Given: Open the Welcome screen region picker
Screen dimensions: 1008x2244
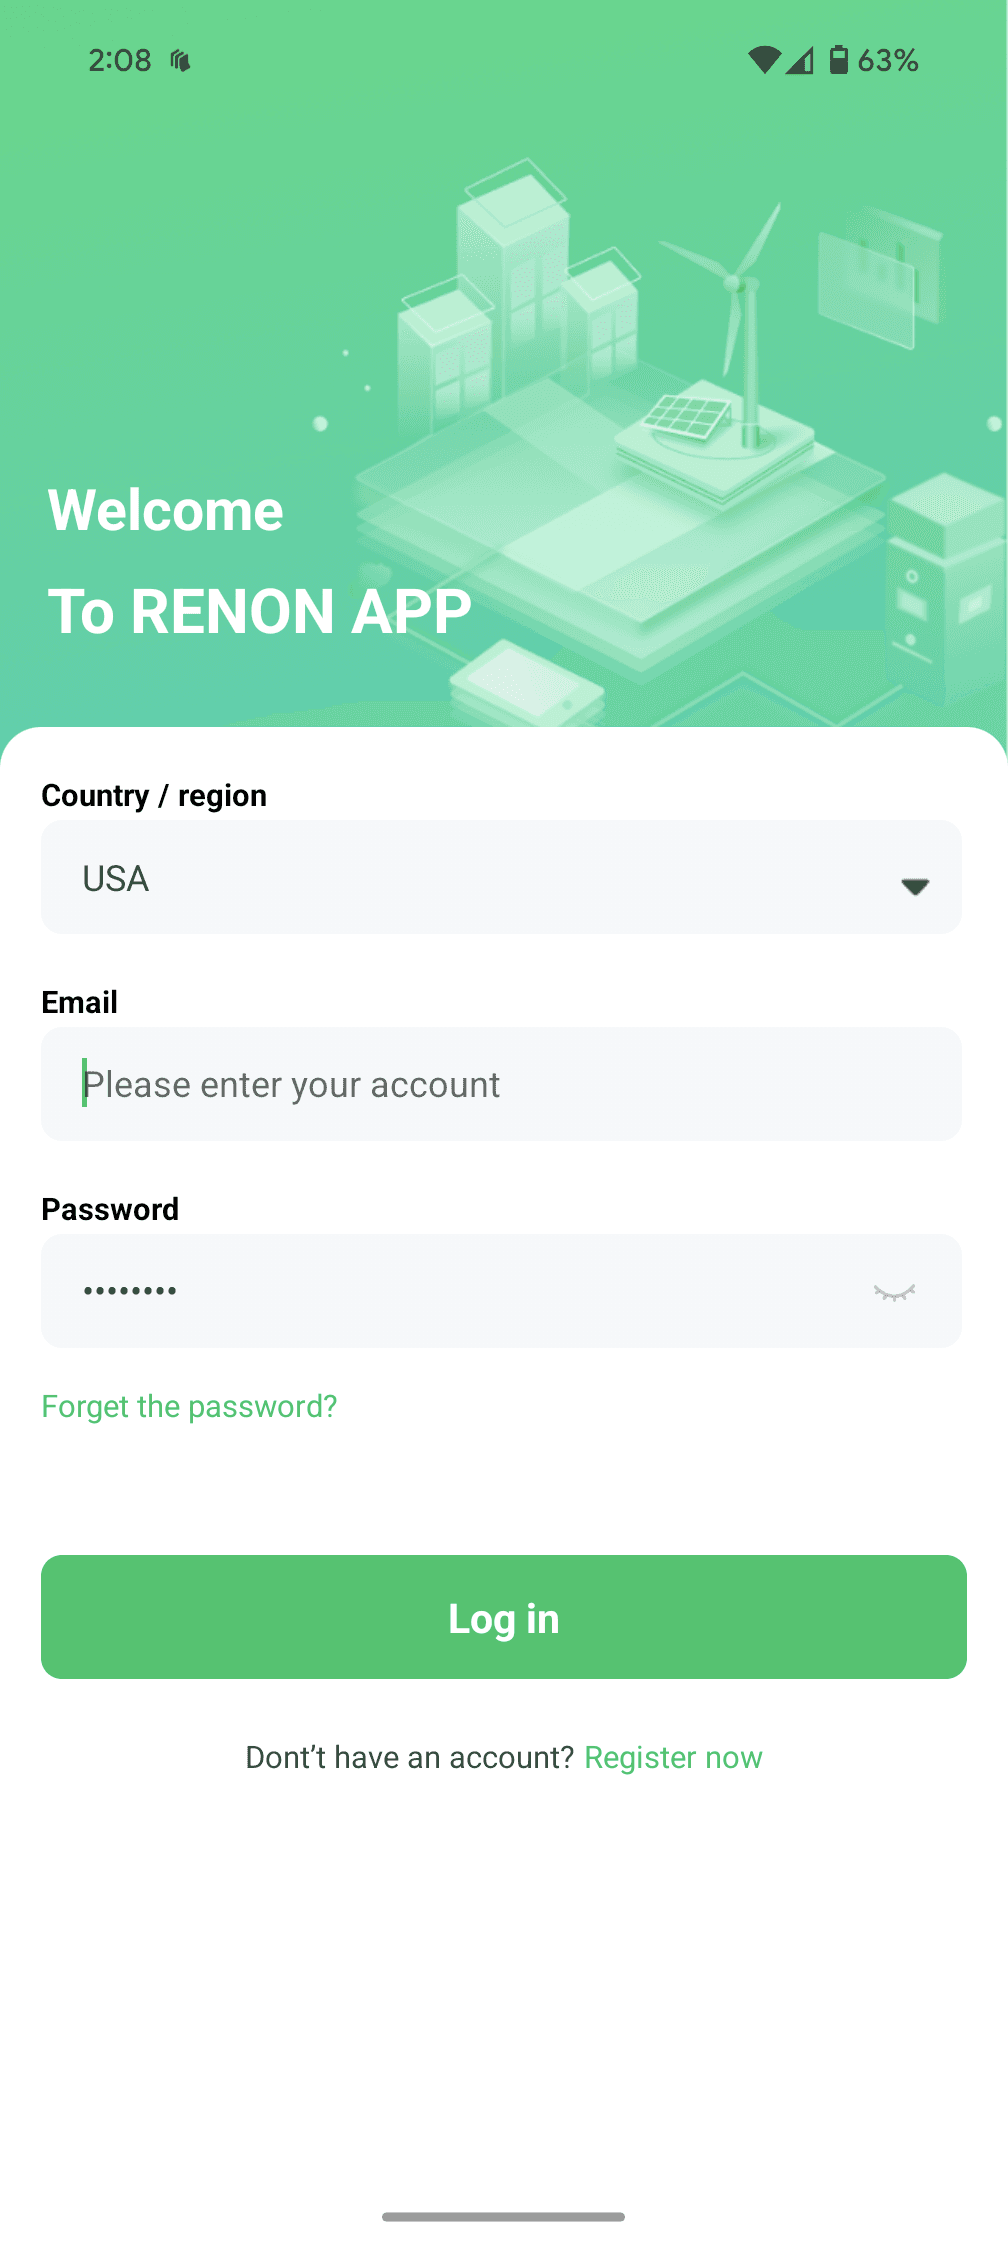Looking at the screenshot, I should (502, 877).
